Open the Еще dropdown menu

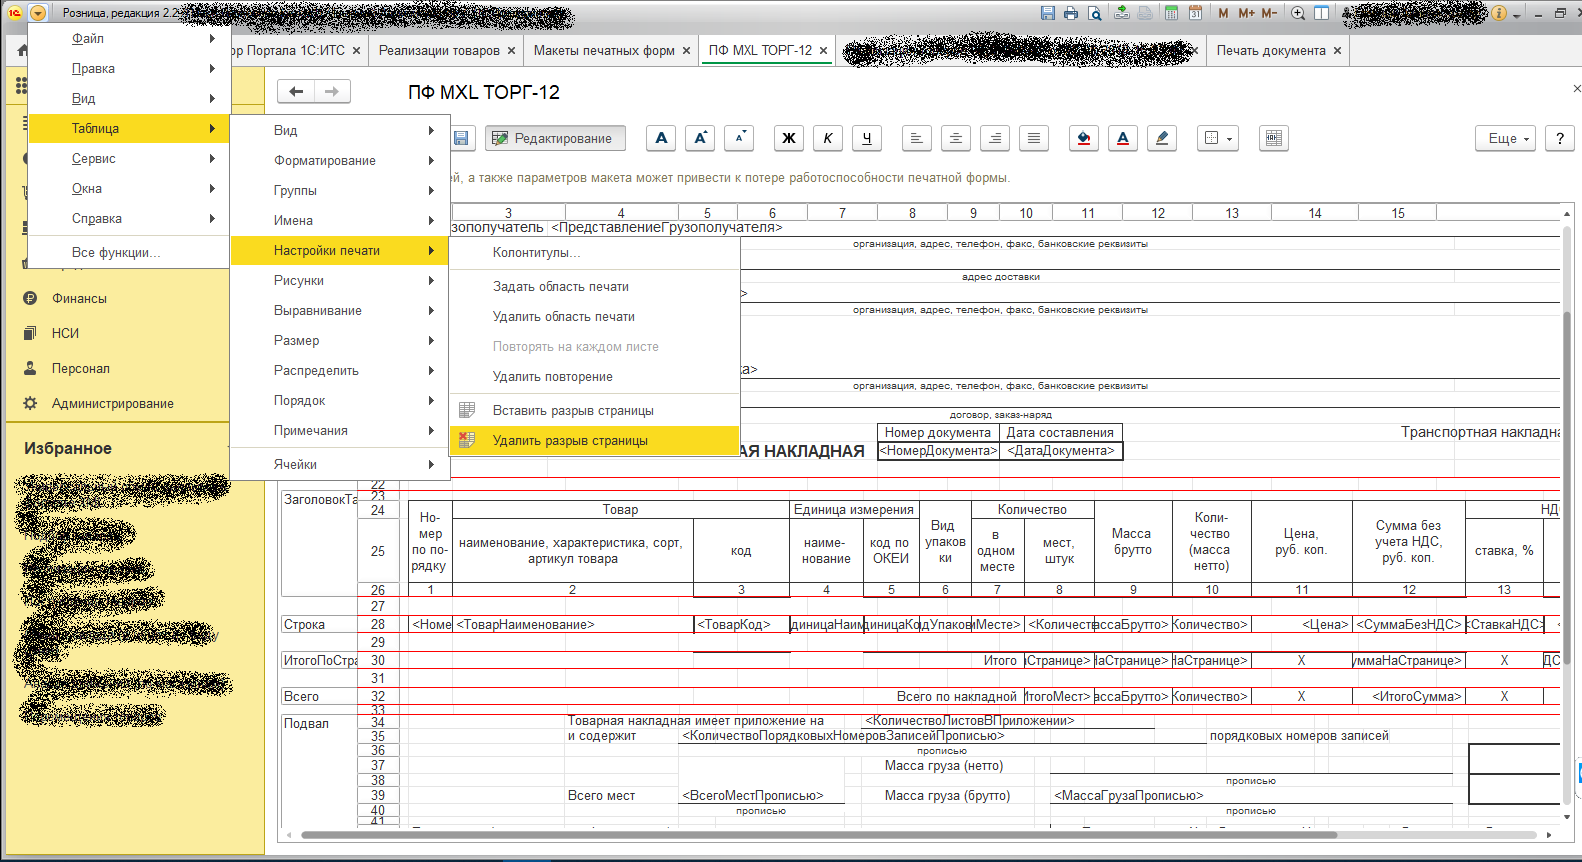click(x=1506, y=138)
